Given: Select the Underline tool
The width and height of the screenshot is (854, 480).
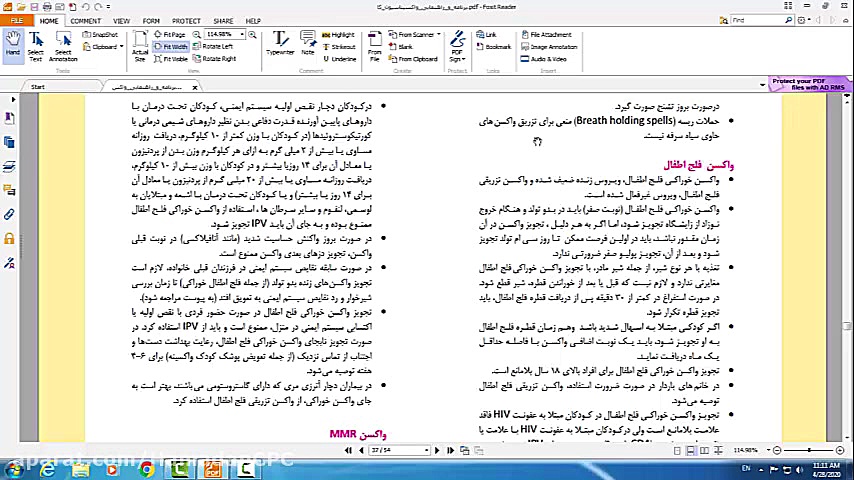Looking at the screenshot, I should pos(339,59).
